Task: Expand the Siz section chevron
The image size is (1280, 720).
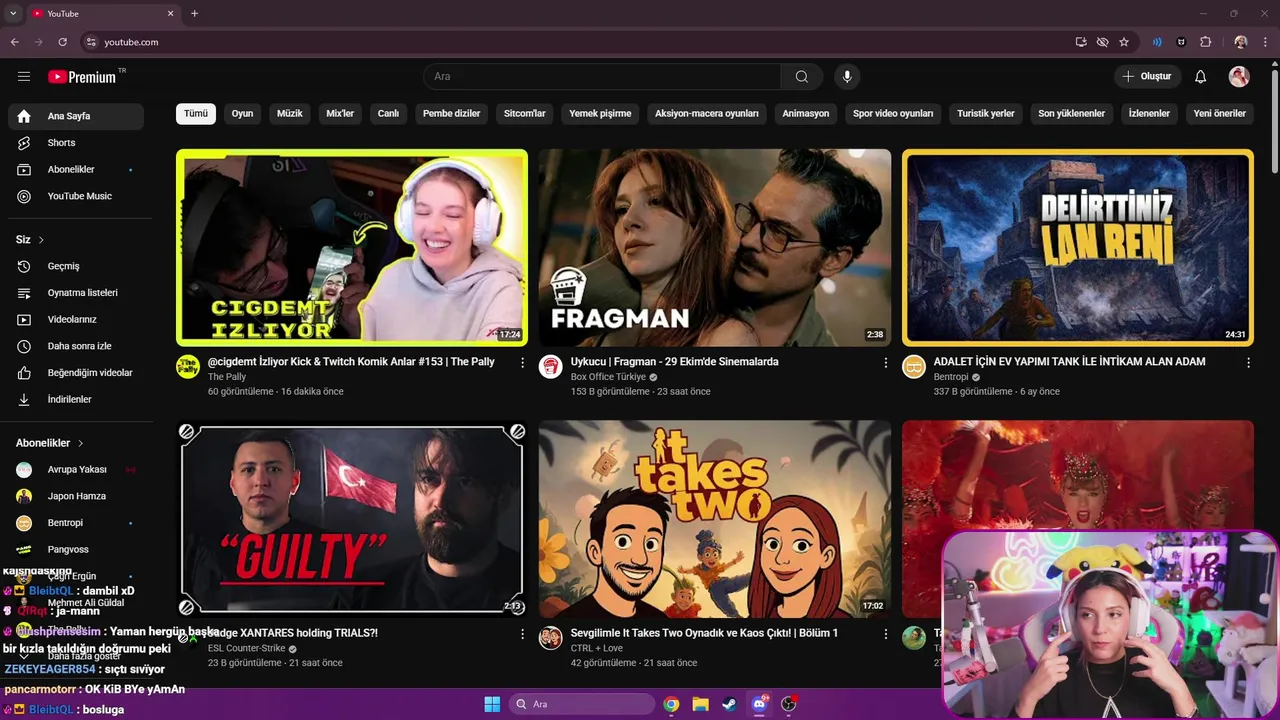Action: pos(41,240)
